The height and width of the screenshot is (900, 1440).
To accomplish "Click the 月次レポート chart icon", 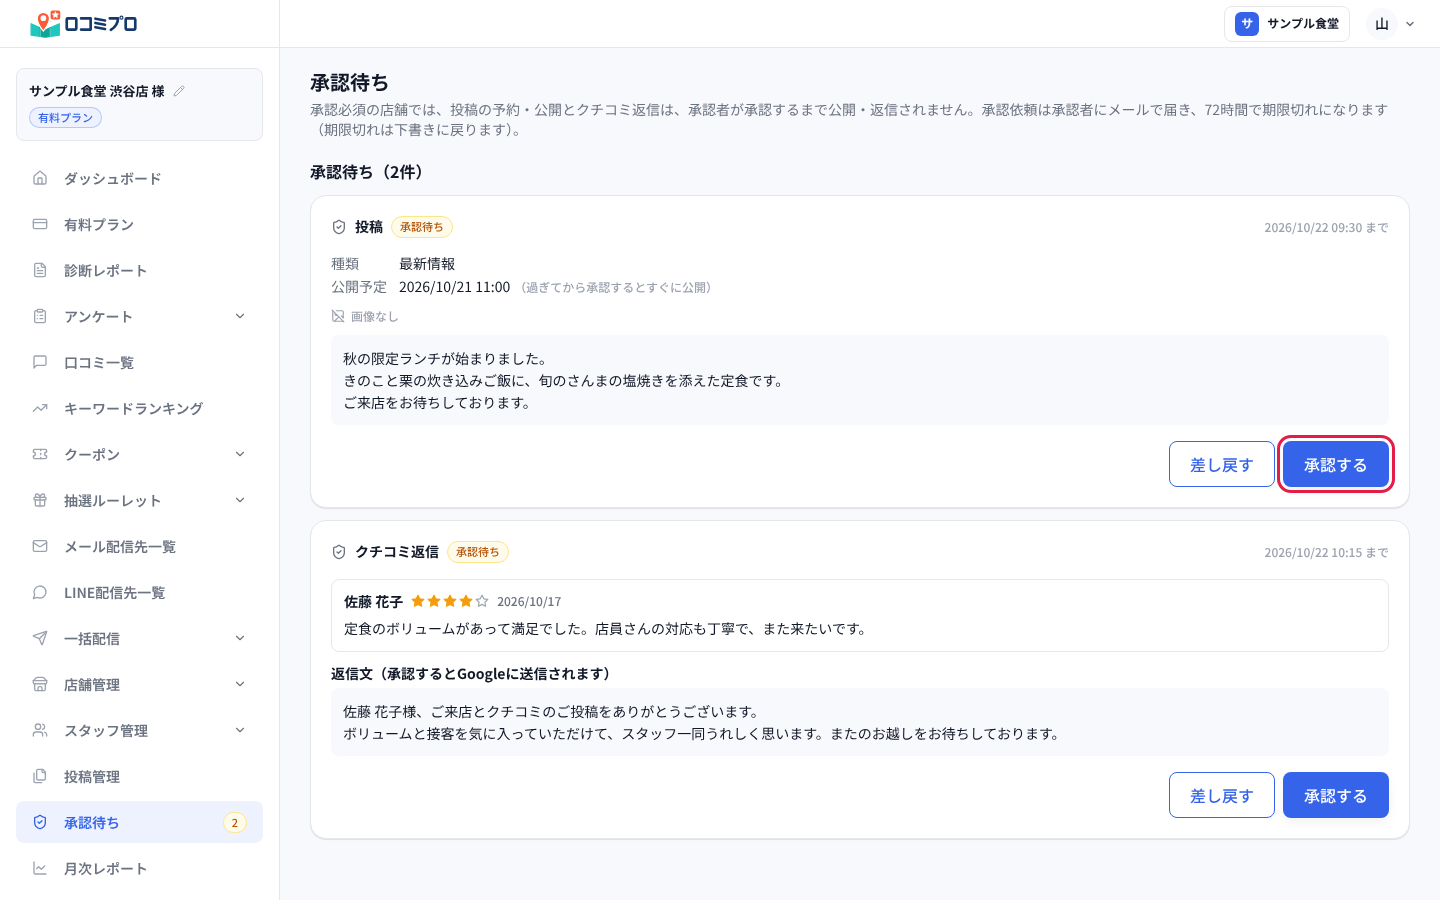I will (x=40, y=868).
